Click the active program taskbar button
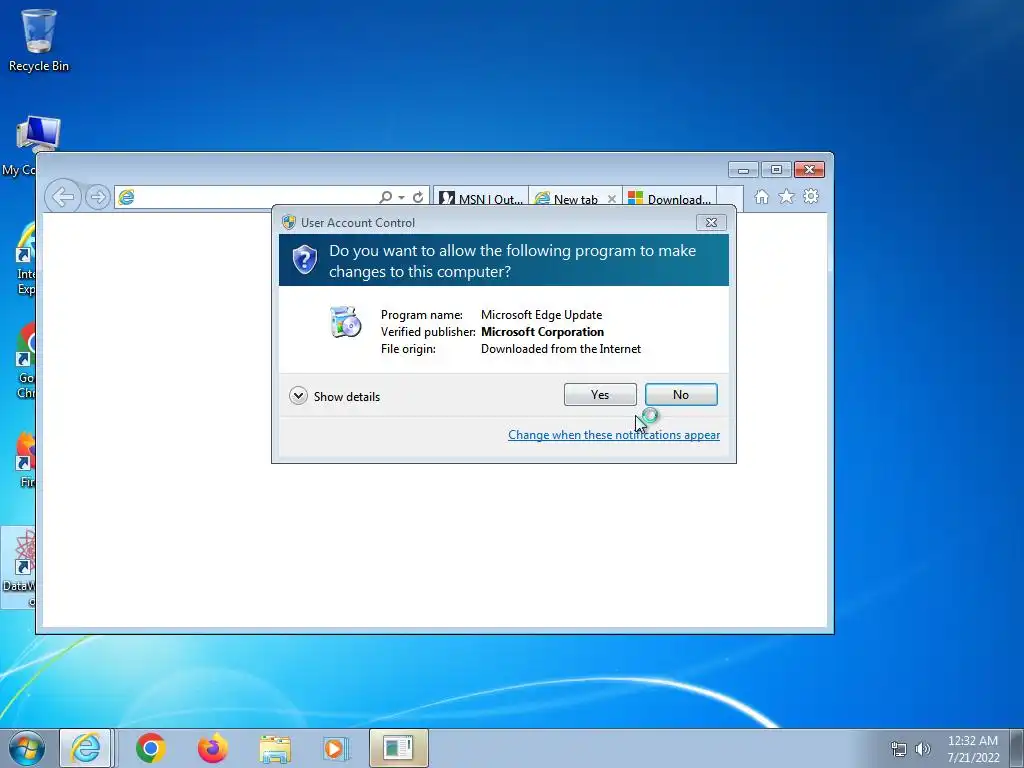 pyautogui.click(x=398, y=748)
